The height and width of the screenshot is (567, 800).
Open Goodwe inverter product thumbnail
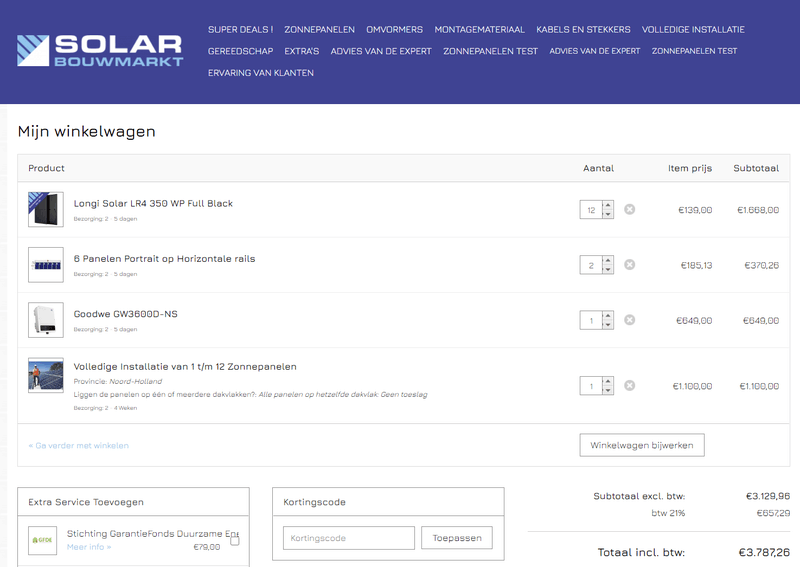tap(46, 320)
